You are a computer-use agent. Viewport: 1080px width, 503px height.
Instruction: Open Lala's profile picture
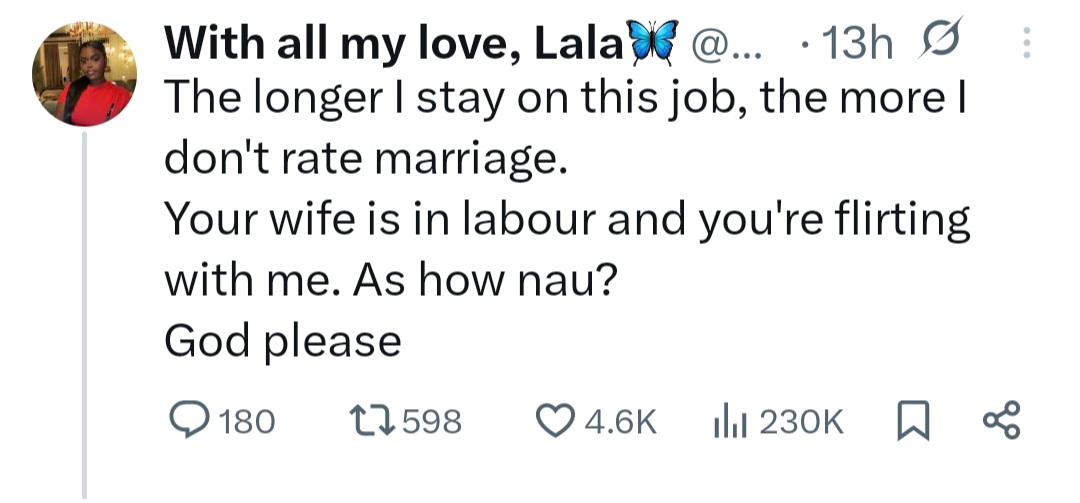coord(83,75)
